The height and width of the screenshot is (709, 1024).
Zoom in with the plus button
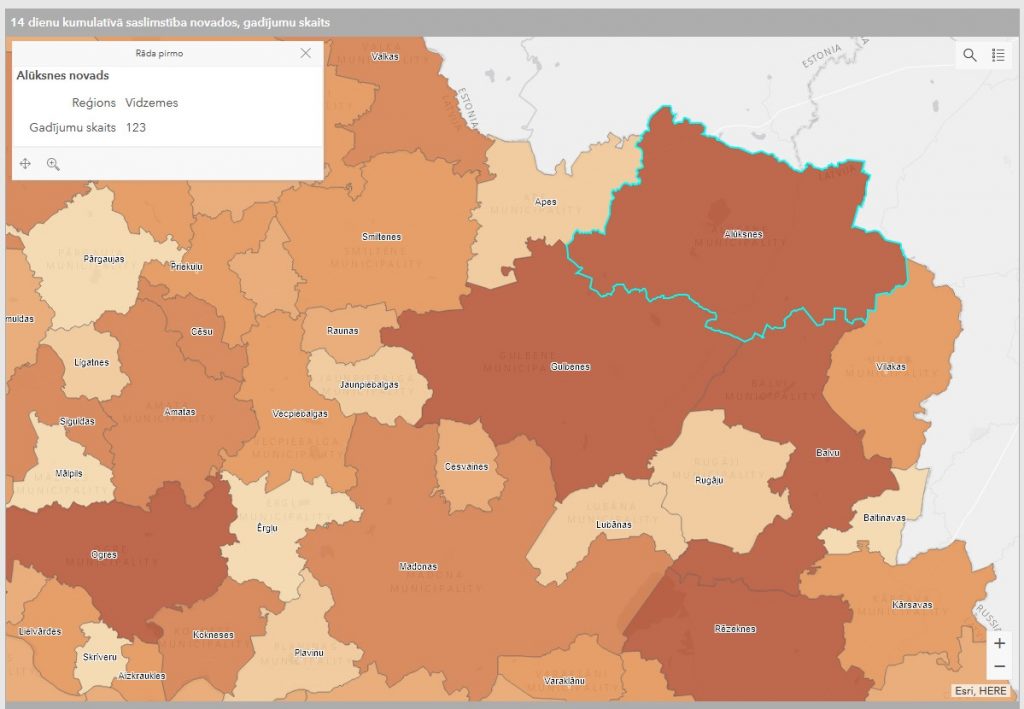coord(999,643)
